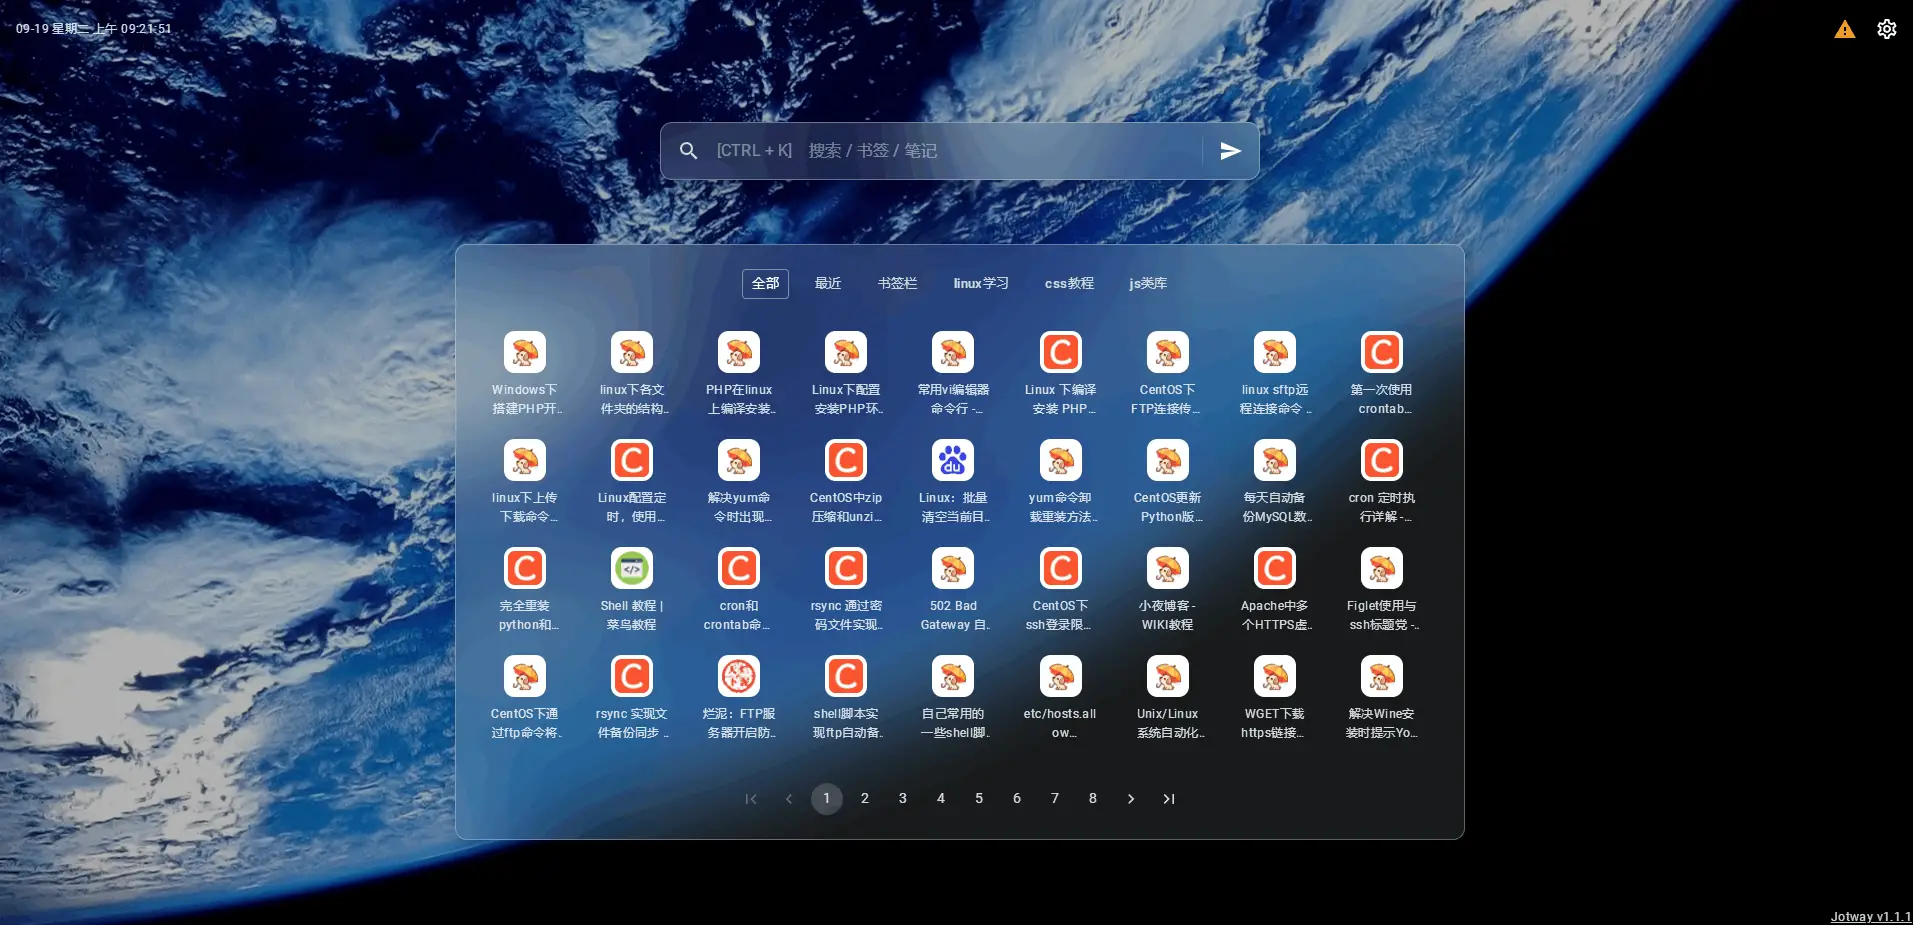The image size is (1913, 925).
Task: Open the 'yum命令卸载重装方法' bookmark icon
Action: click(x=1061, y=460)
